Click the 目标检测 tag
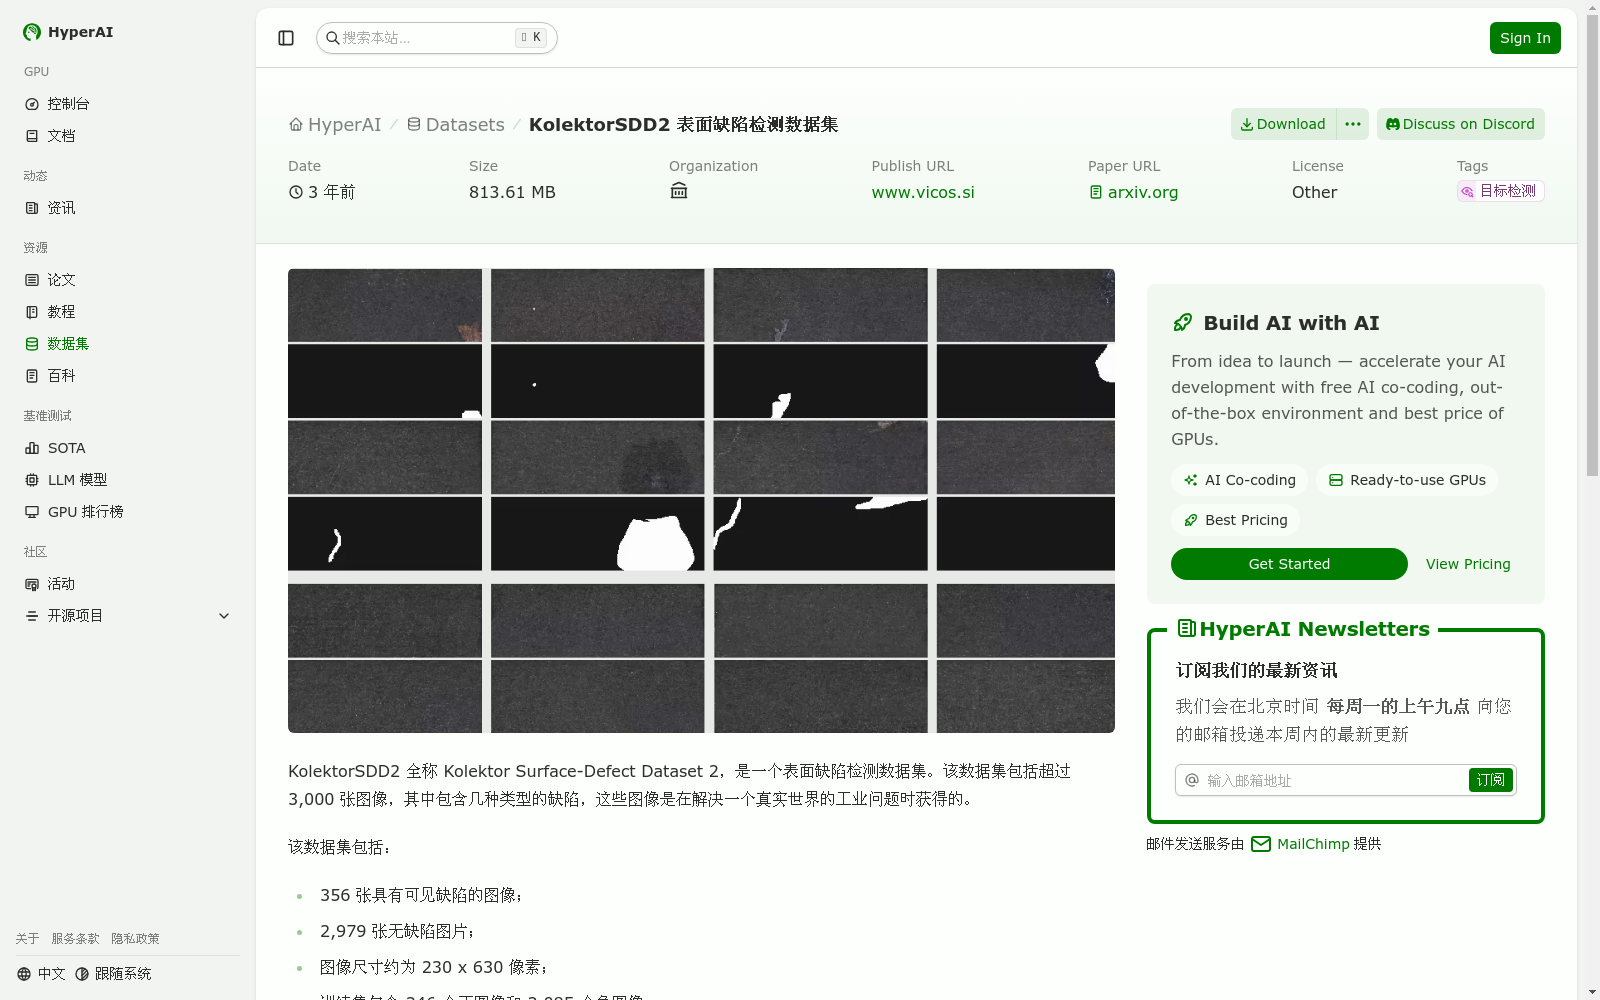 point(1500,191)
